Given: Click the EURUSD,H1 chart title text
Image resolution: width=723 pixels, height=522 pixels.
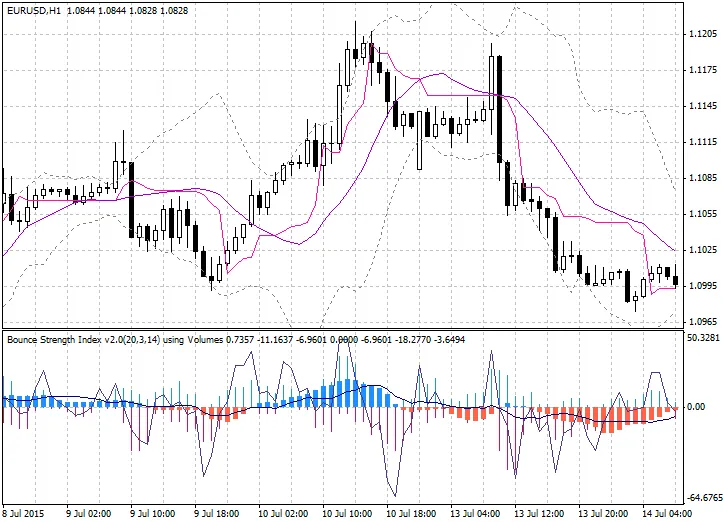Looking at the screenshot, I should point(37,9).
